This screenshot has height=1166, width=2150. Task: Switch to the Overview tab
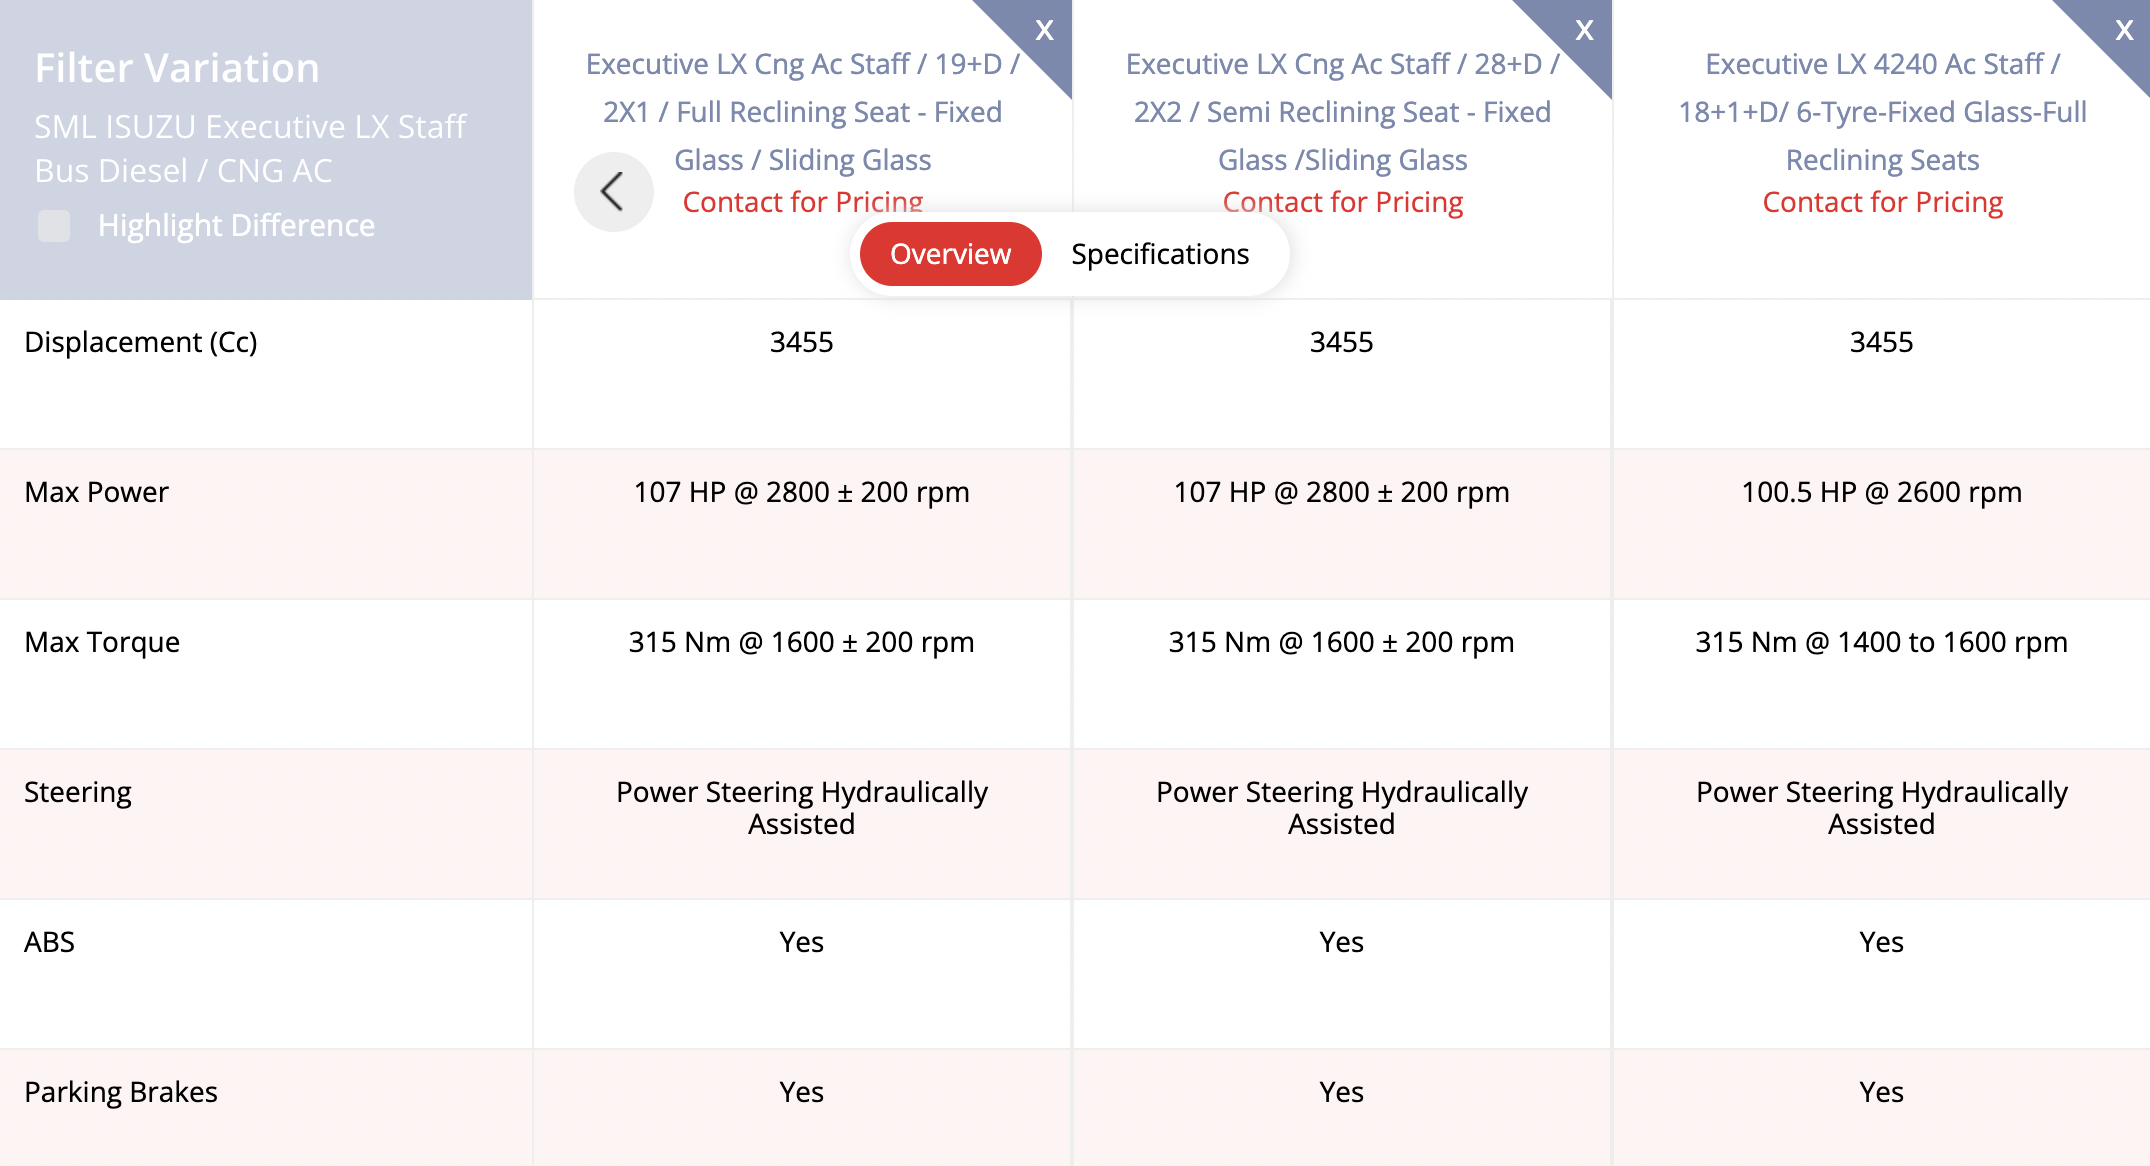pos(950,254)
